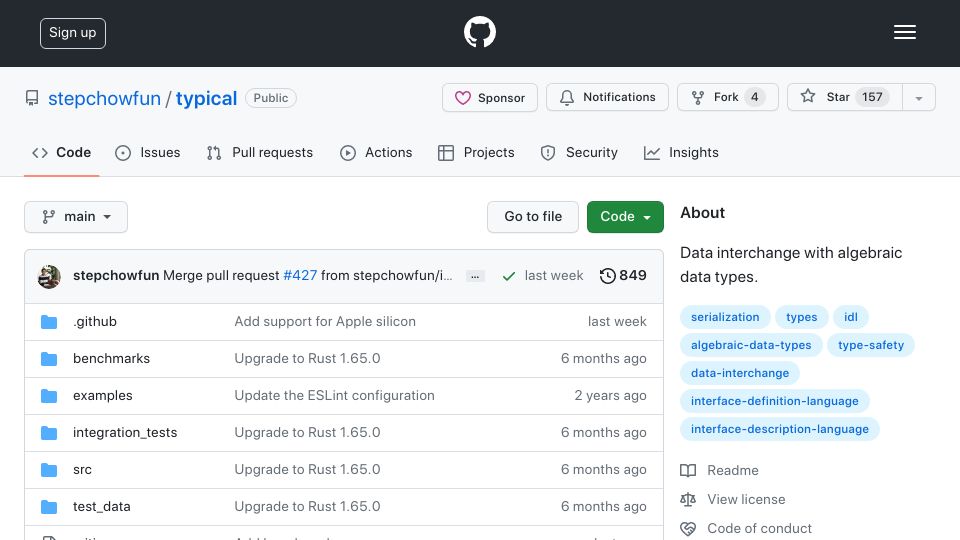Select the type-safety topic tag
Viewport: 960px width, 540px height.
pyautogui.click(x=871, y=345)
